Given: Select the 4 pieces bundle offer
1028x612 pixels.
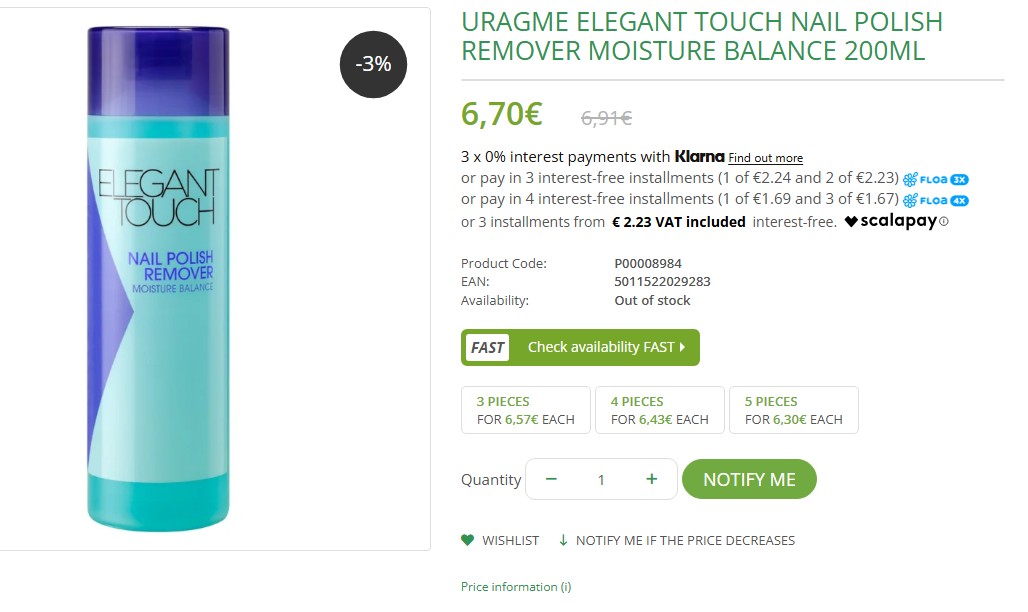Looking at the screenshot, I should pyautogui.click(x=660, y=410).
